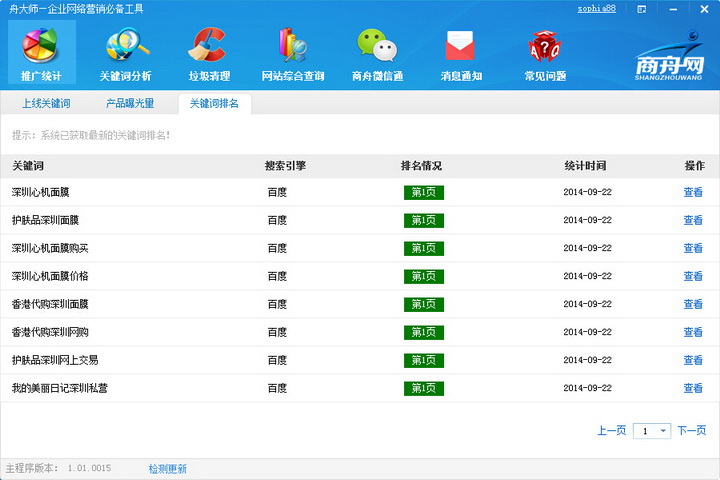The image size is (720, 480).
Task: Select keyword 护肤品深圳面膜
Action: tap(45, 220)
